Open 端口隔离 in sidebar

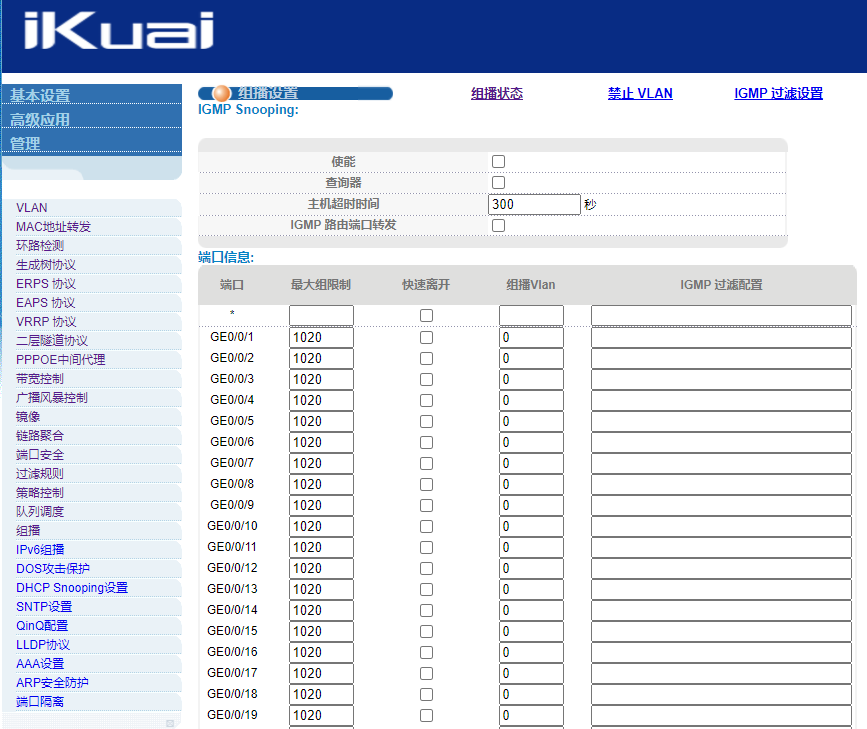click(40, 701)
